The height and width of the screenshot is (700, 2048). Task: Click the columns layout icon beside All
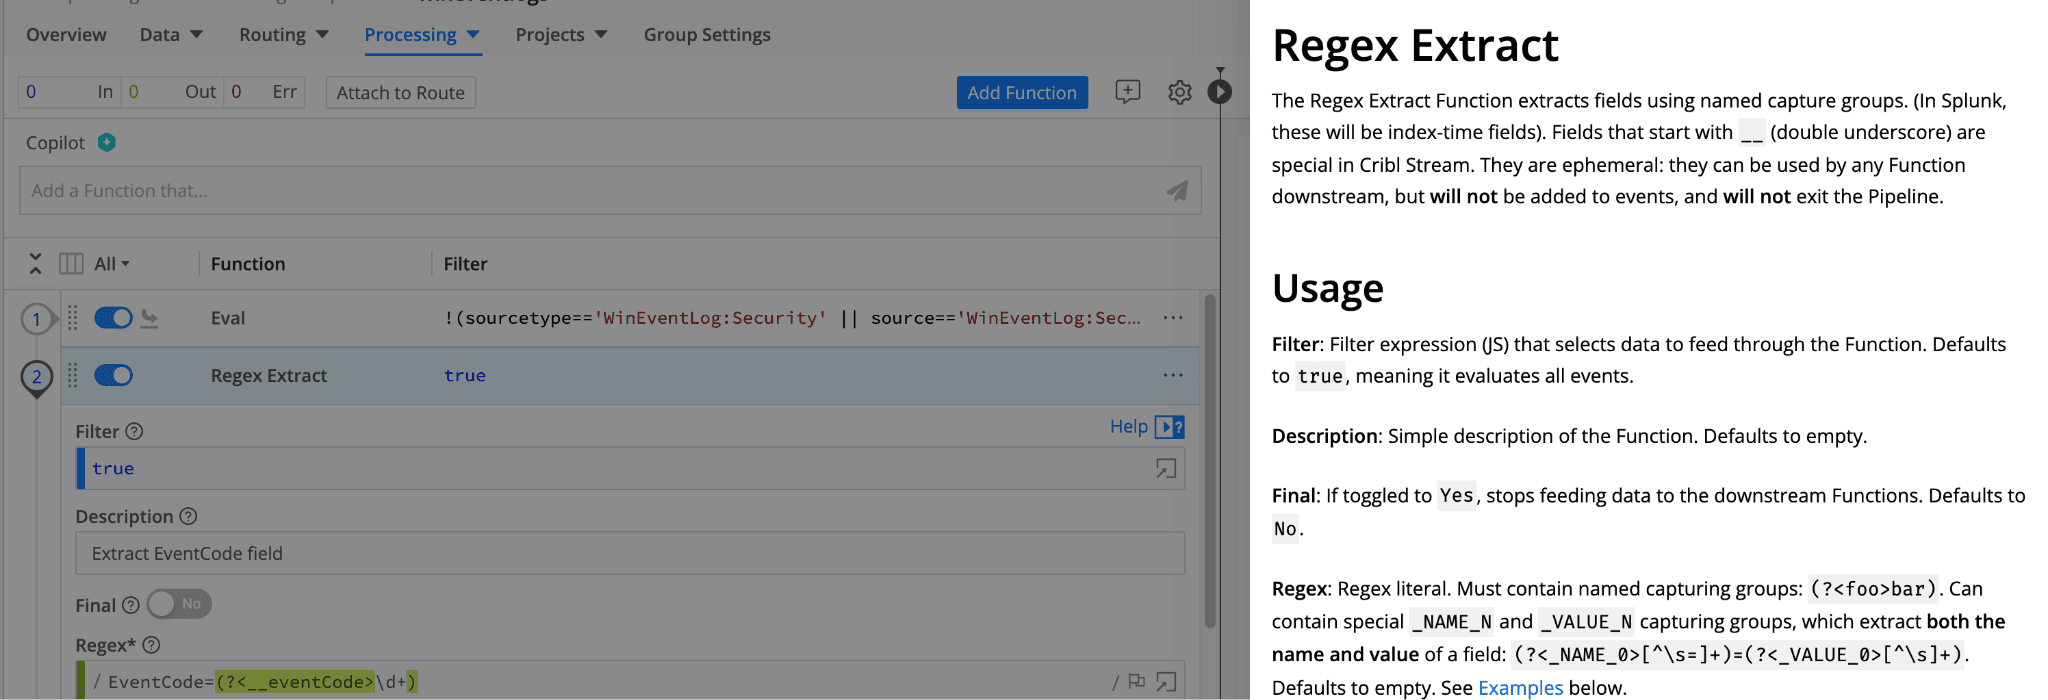pyautogui.click(x=71, y=264)
